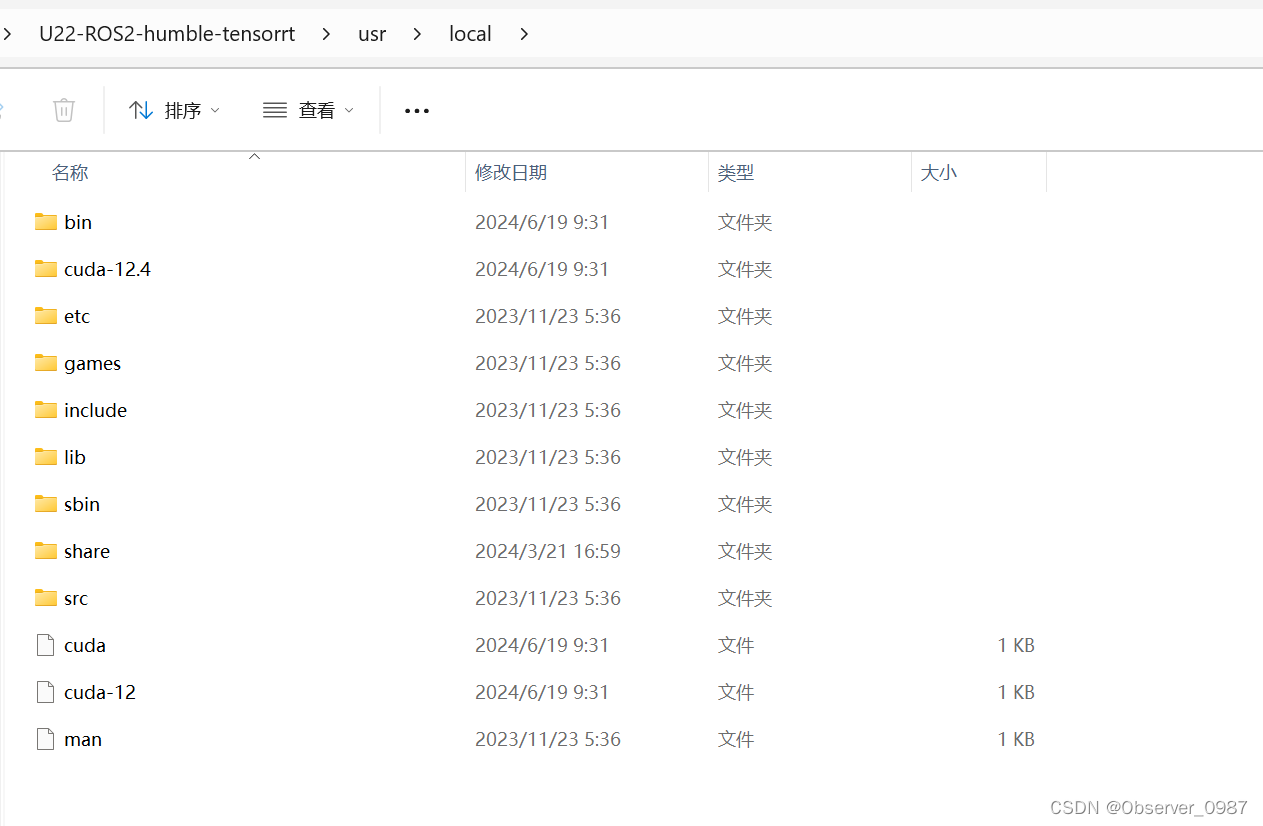Select the man file icon
1263x826 pixels.
click(x=45, y=739)
